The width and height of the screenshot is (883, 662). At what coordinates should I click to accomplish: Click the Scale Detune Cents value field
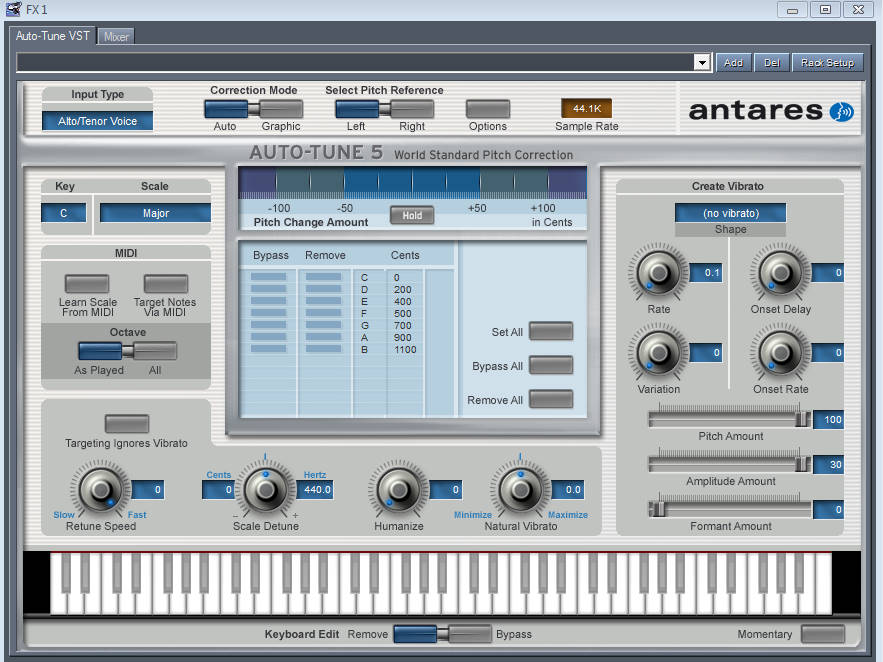(218, 490)
